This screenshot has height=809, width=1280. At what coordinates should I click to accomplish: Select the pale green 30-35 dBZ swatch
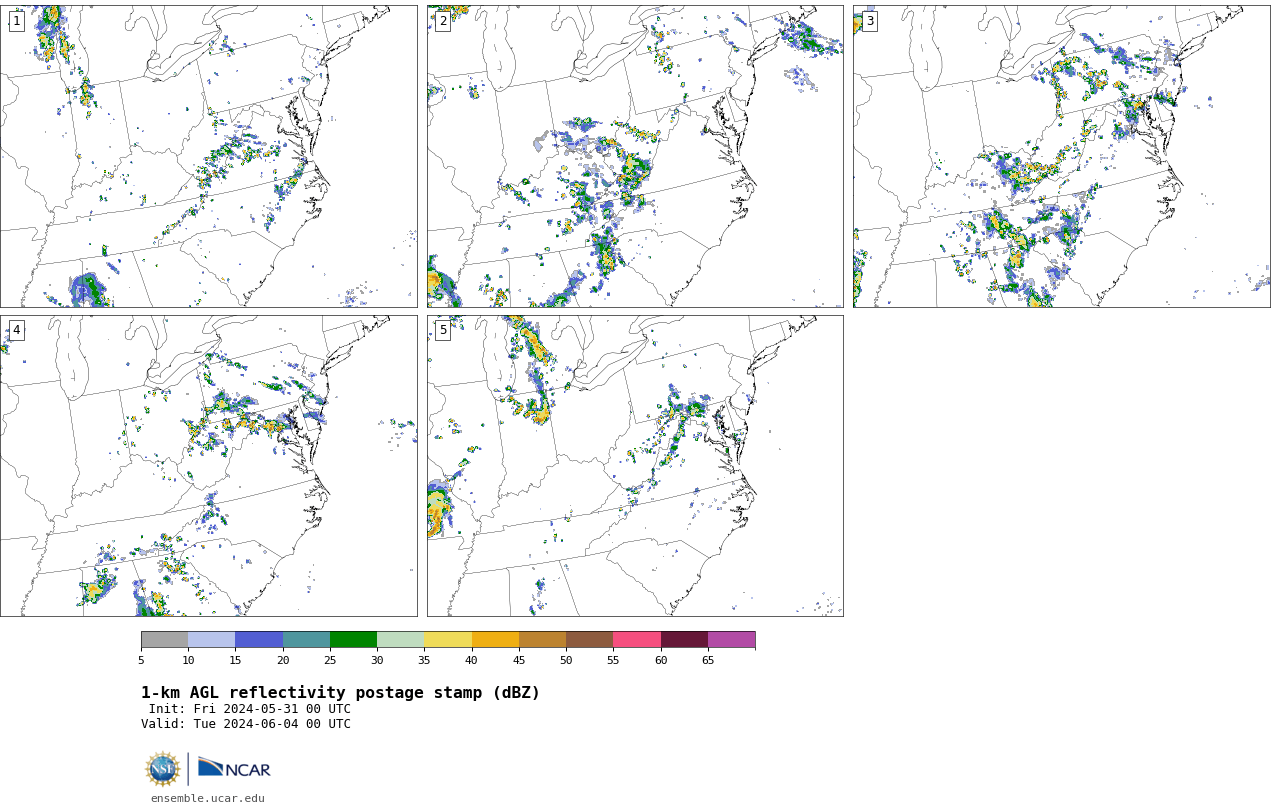tap(400, 640)
